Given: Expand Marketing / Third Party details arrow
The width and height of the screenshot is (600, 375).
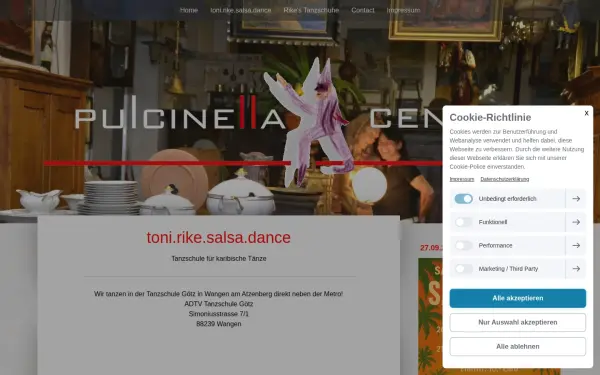Looking at the screenshot, I should pos(576,269).
